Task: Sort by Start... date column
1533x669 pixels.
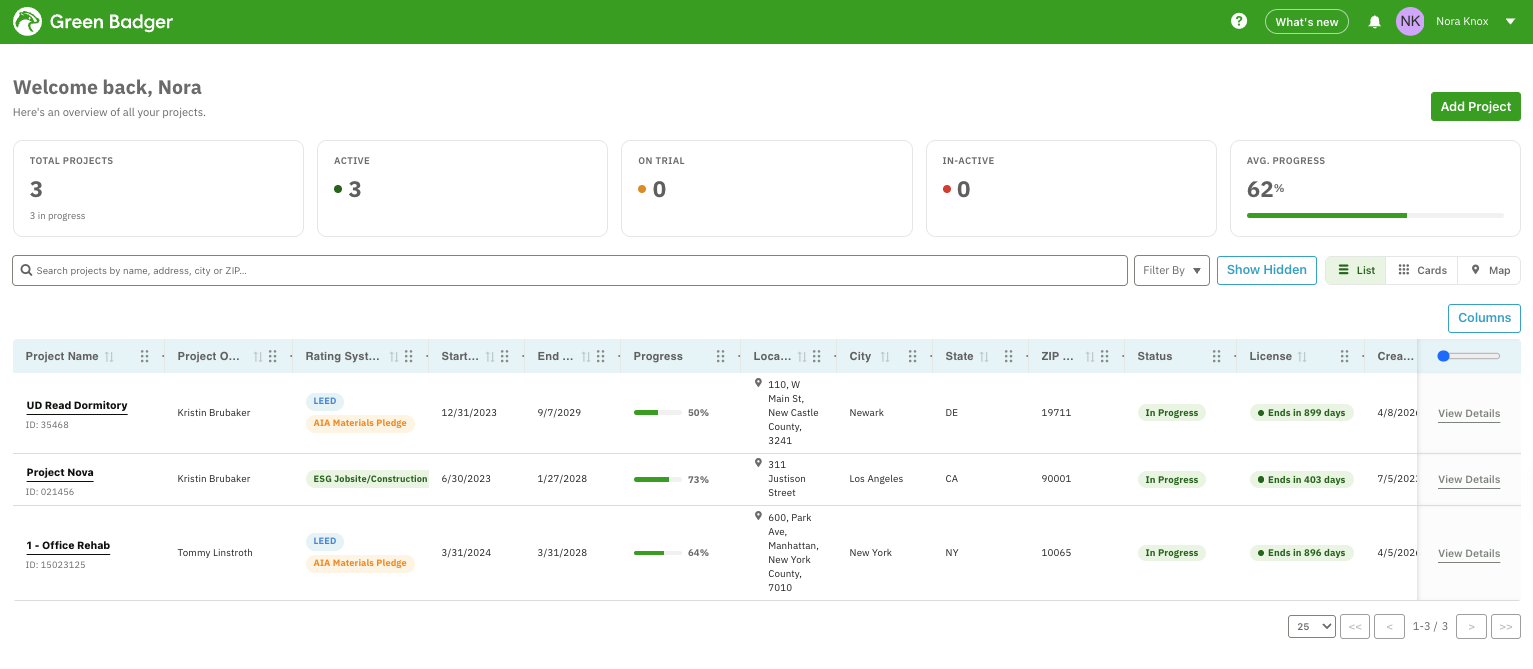Action: tap(490, 356)
